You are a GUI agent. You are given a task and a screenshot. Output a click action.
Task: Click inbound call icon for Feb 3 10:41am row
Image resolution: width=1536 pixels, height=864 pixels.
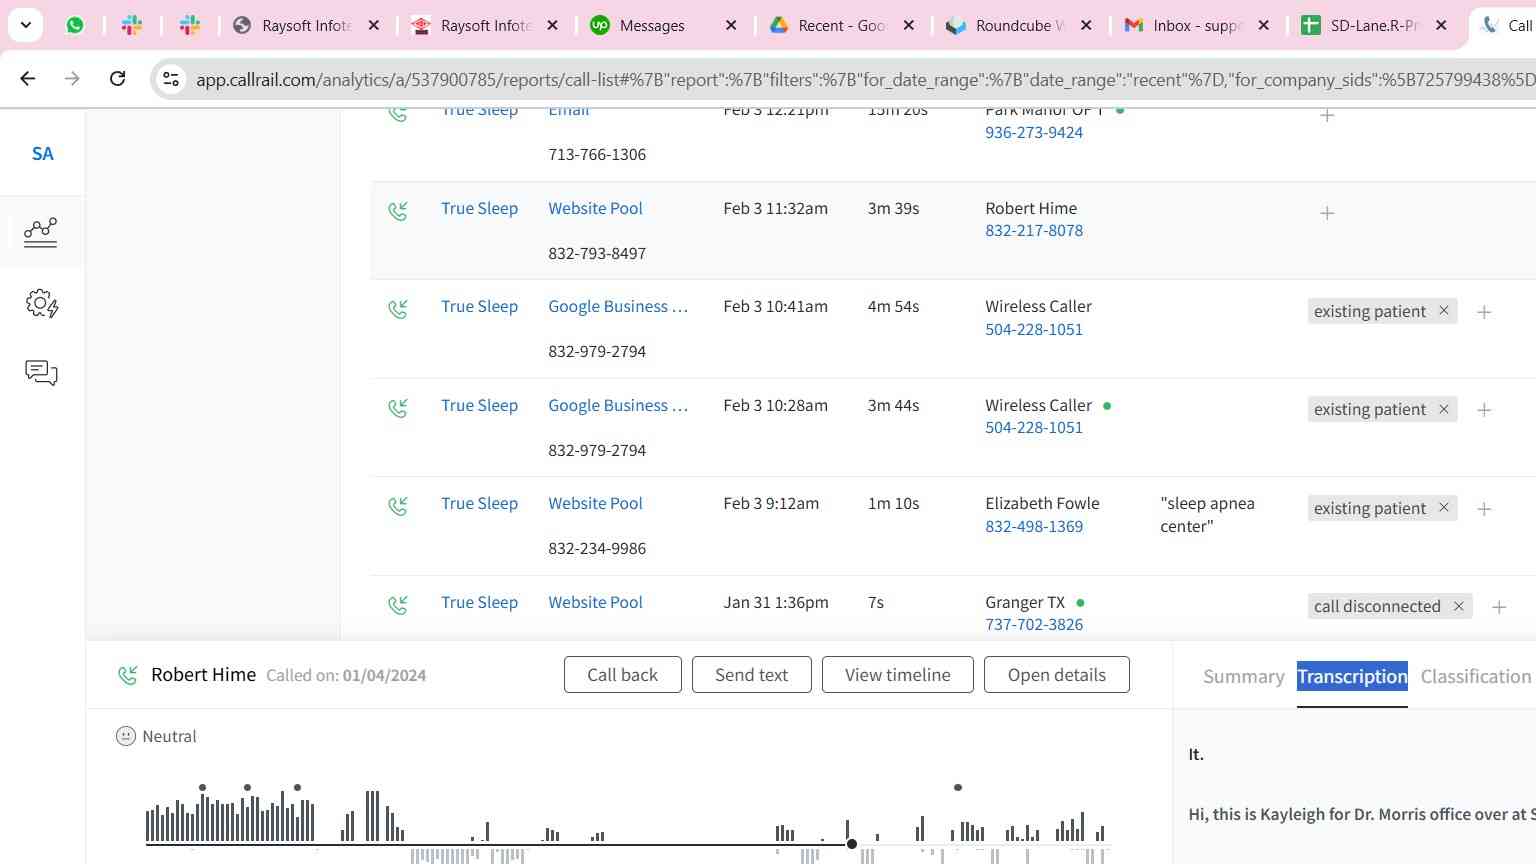[x=398, y=309]
